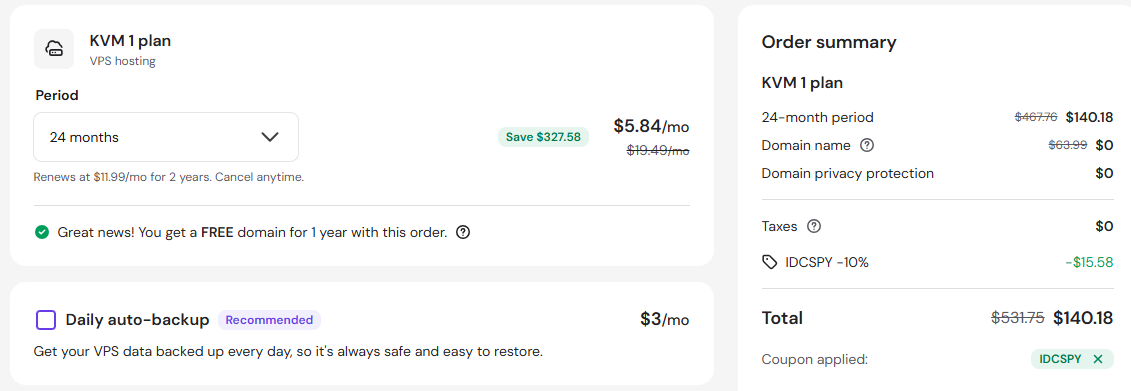Click the Save $327.58 badge

(543, 137)
